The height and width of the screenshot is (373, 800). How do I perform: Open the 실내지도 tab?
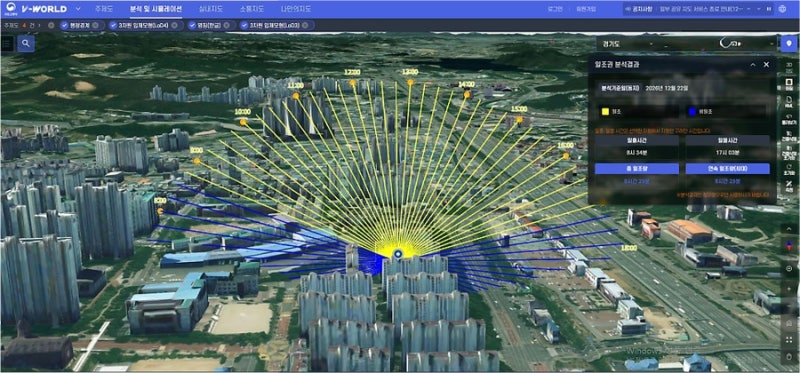point(210,9)
